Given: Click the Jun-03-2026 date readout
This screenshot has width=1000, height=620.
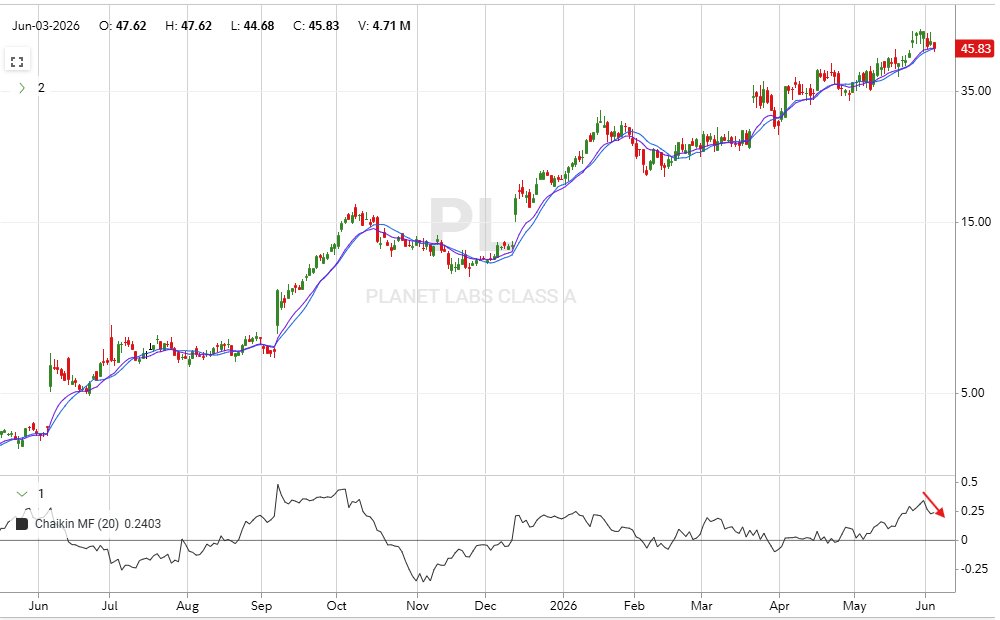Looking at the screenshot, I should tap(46, 26).
